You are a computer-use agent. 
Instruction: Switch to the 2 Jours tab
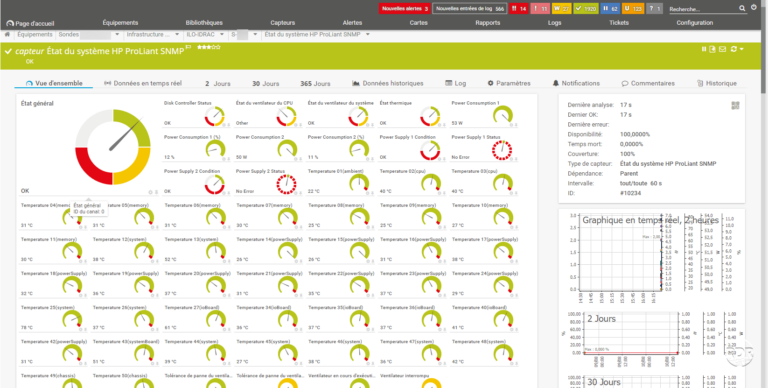click(217, 84)
